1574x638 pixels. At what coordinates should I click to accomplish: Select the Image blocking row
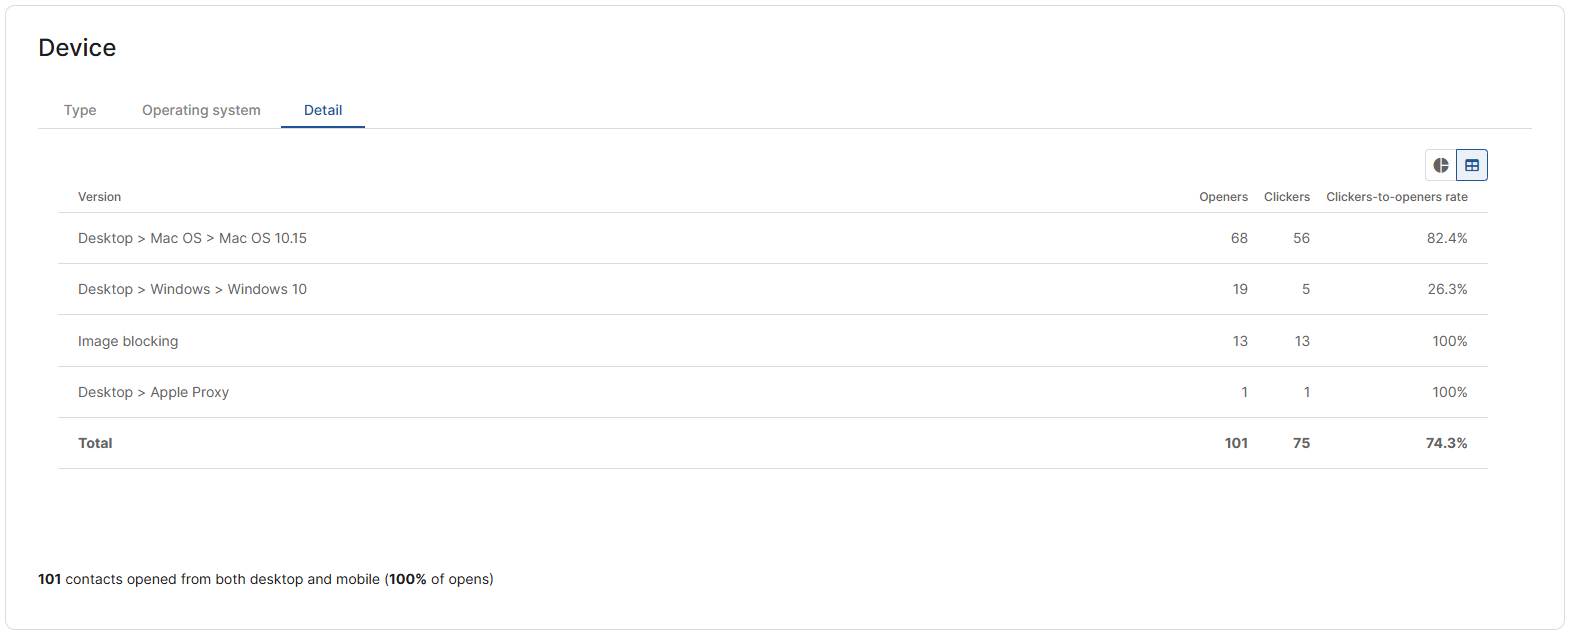click(128, 341)
